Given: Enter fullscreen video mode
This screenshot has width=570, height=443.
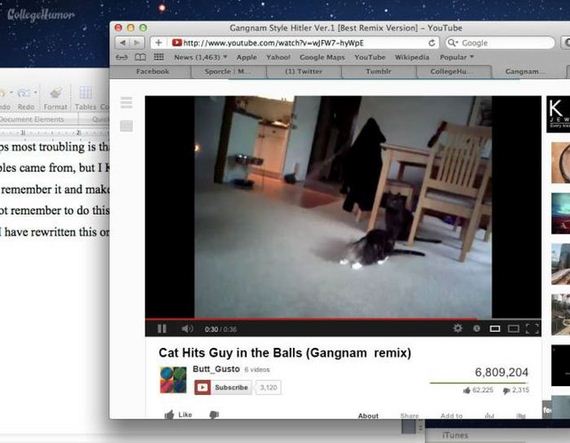Looking at the screenshot, I should [x=532, y=329].
